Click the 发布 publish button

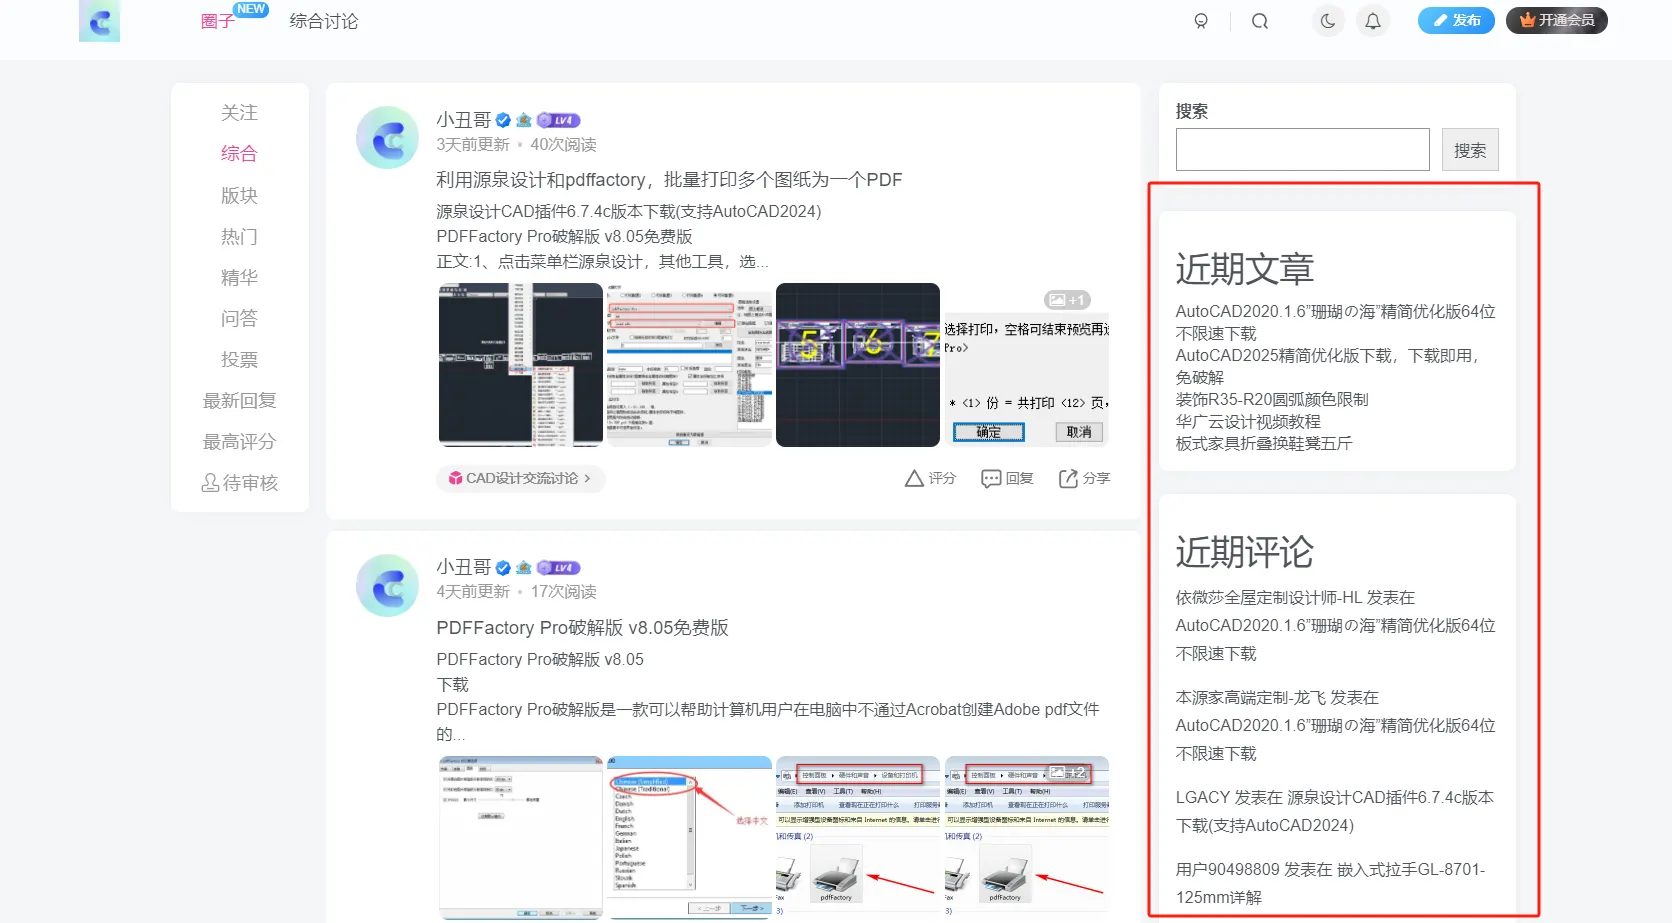pyautogui.click(x=1456, y=20)
